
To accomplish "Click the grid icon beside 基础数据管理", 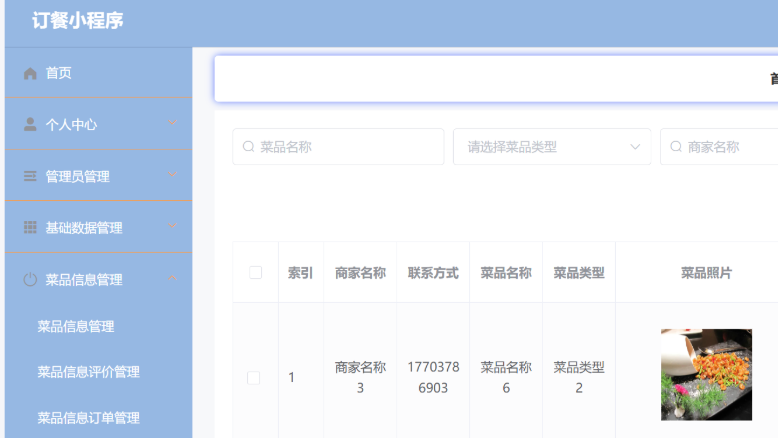I will 30,228.
